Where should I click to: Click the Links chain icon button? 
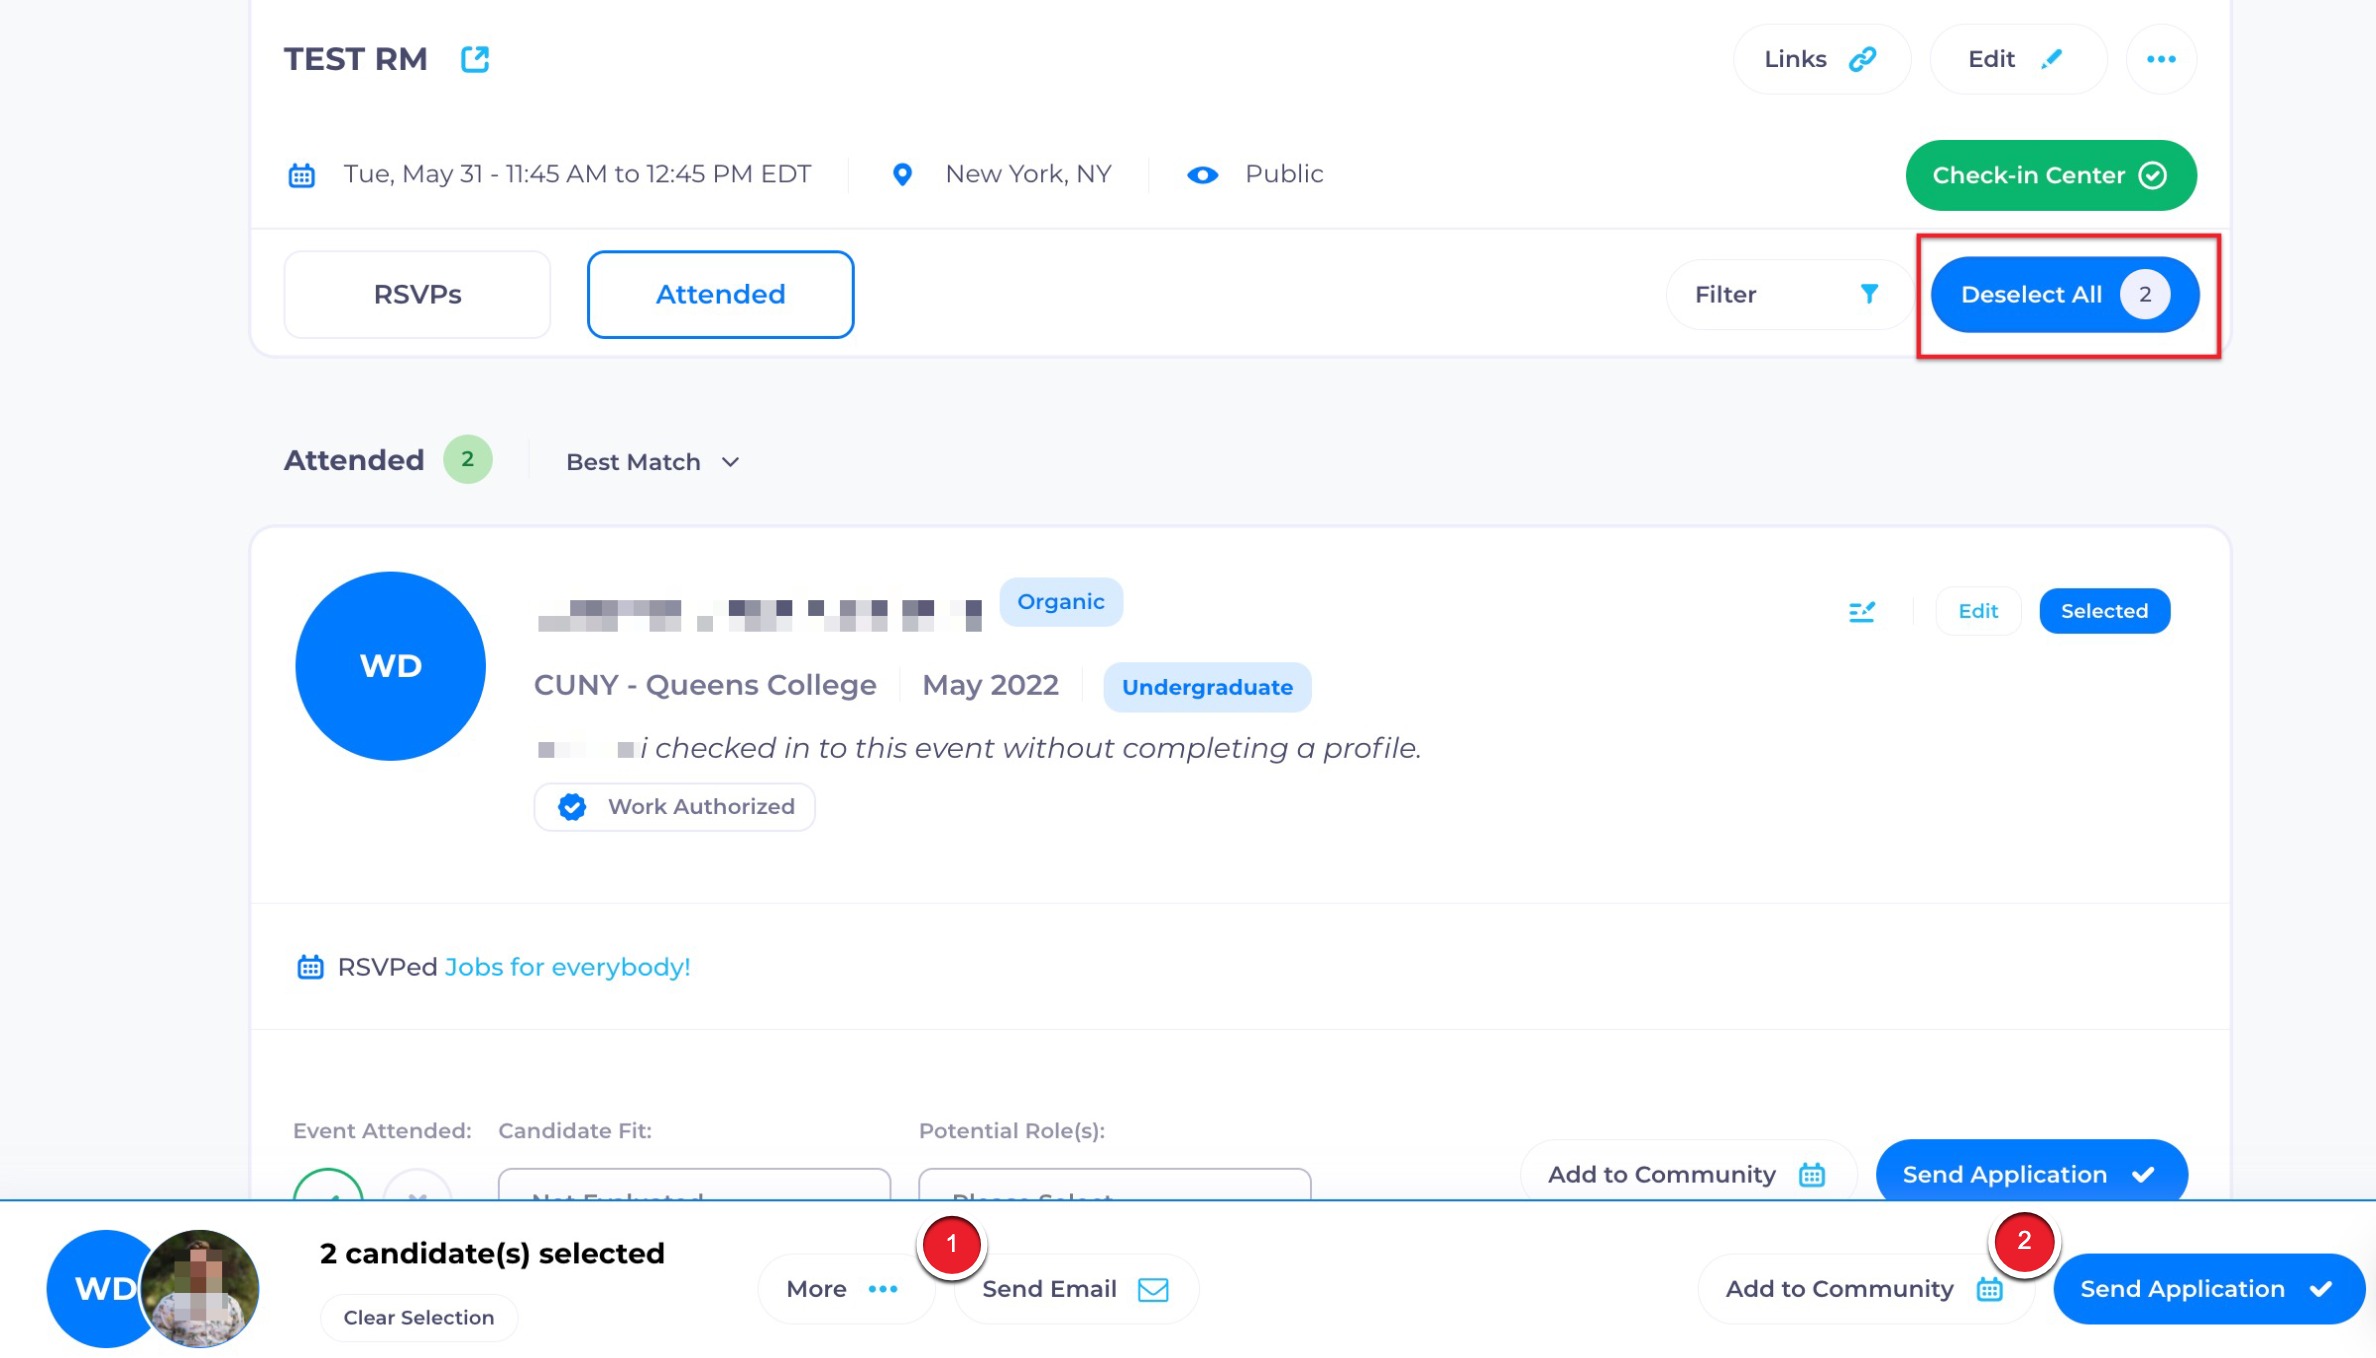pos(1820,59)
